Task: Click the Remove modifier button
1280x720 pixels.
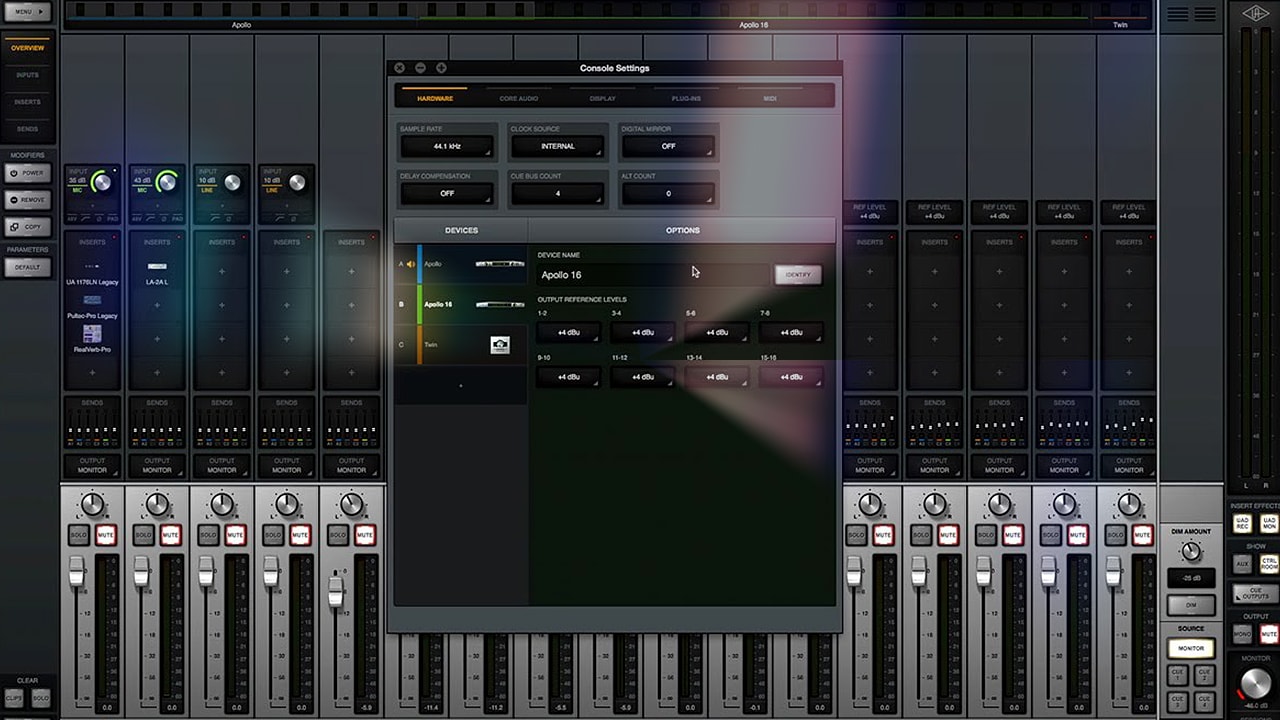Action: tap(27, 200)
